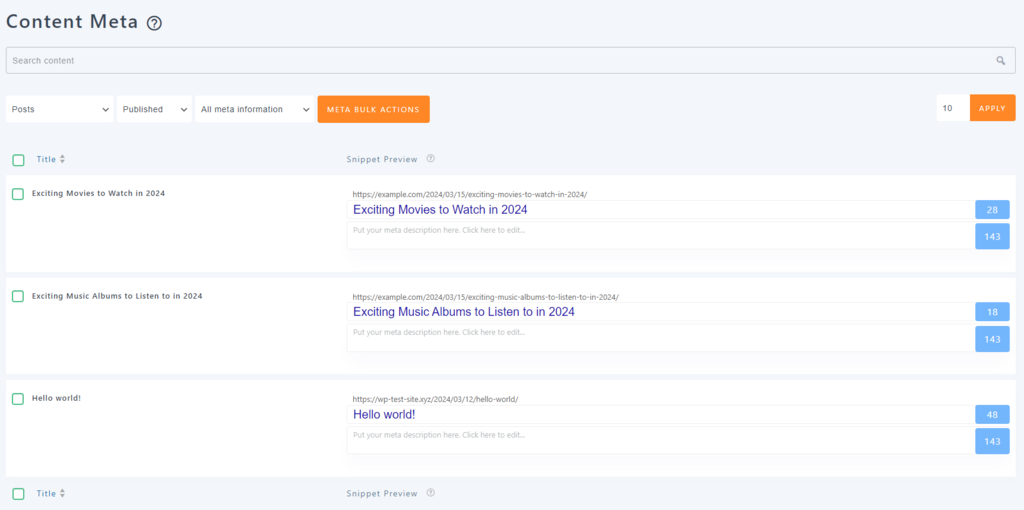1024x510 pixels.
Task: Click the bottom Title sort arrows icon
Action: pyautogui.click(x=62, y=493)
